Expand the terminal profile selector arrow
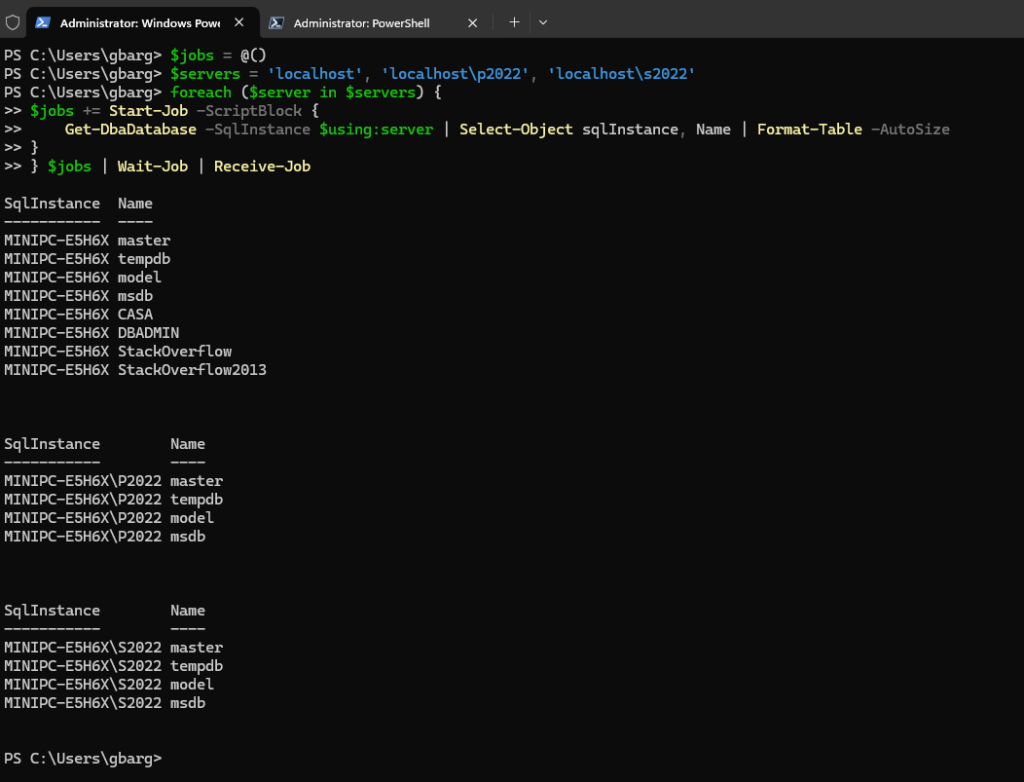 pos(543,22)
